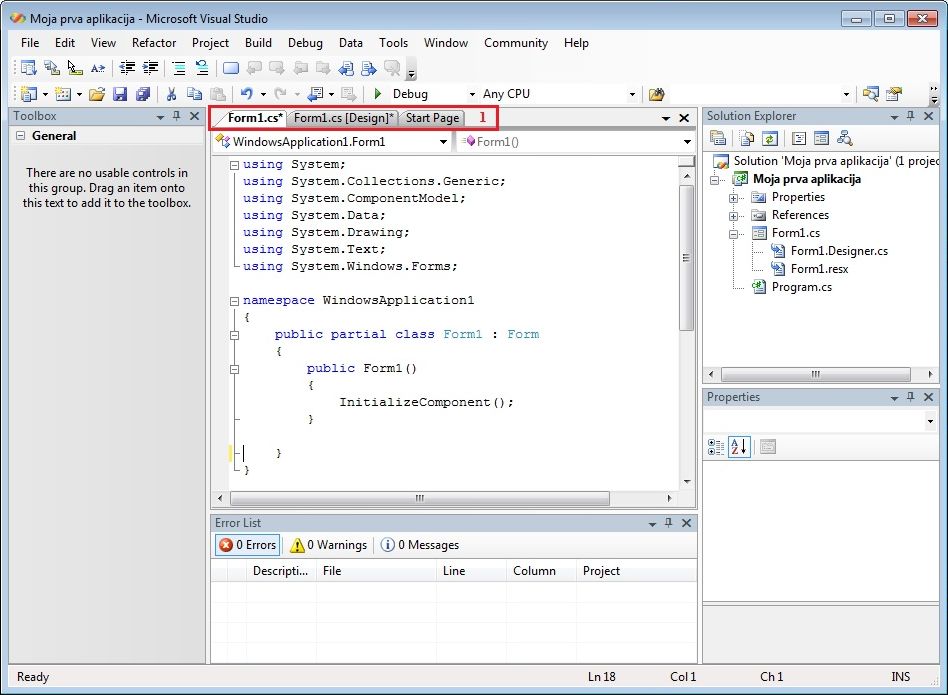The width and height of the screenshot is (948, 695).
Task: Go to next bookmark in document
Action: pos(369,68)
